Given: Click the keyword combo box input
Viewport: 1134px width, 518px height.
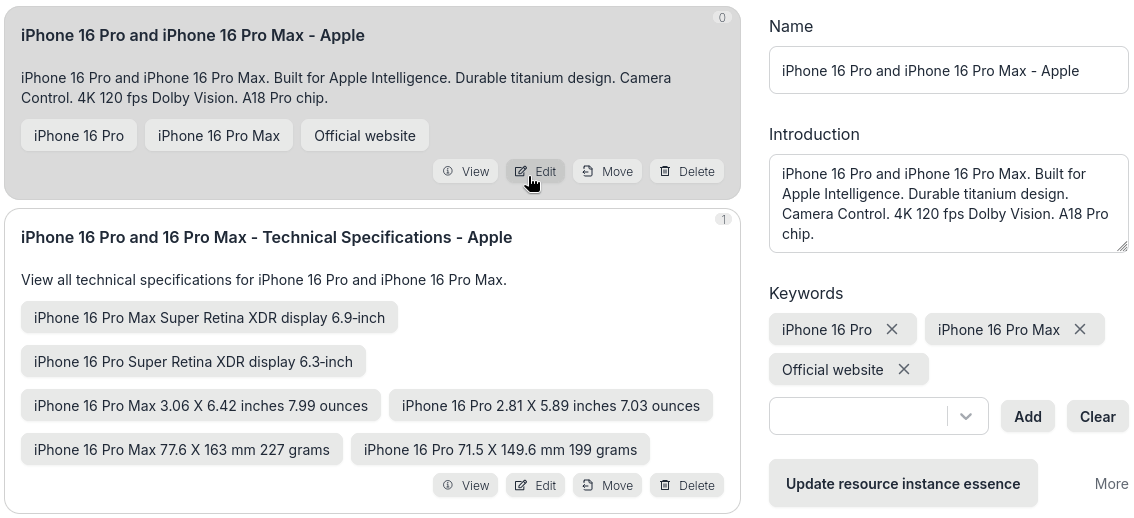Looking at the screenshot, I should click(x=858, y=416).
